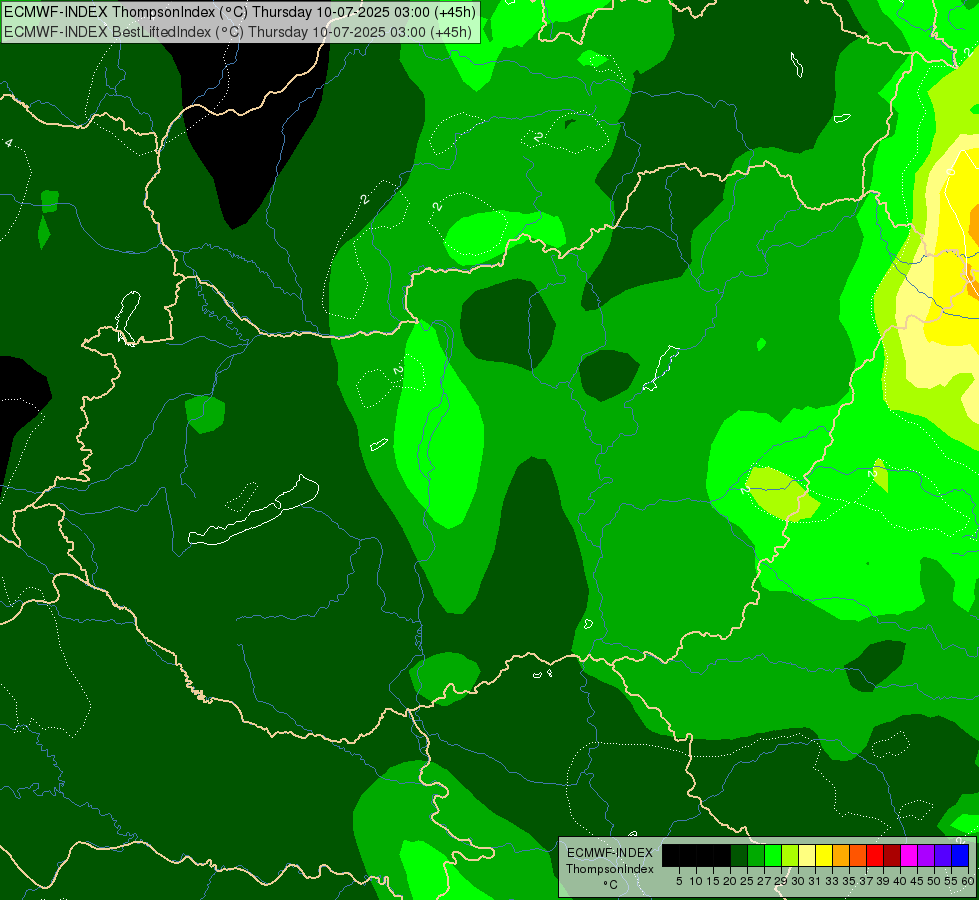Screen dimensions: 979x900
Task: Select the blue 55-60 legend swatch
Action: (960, 855)
